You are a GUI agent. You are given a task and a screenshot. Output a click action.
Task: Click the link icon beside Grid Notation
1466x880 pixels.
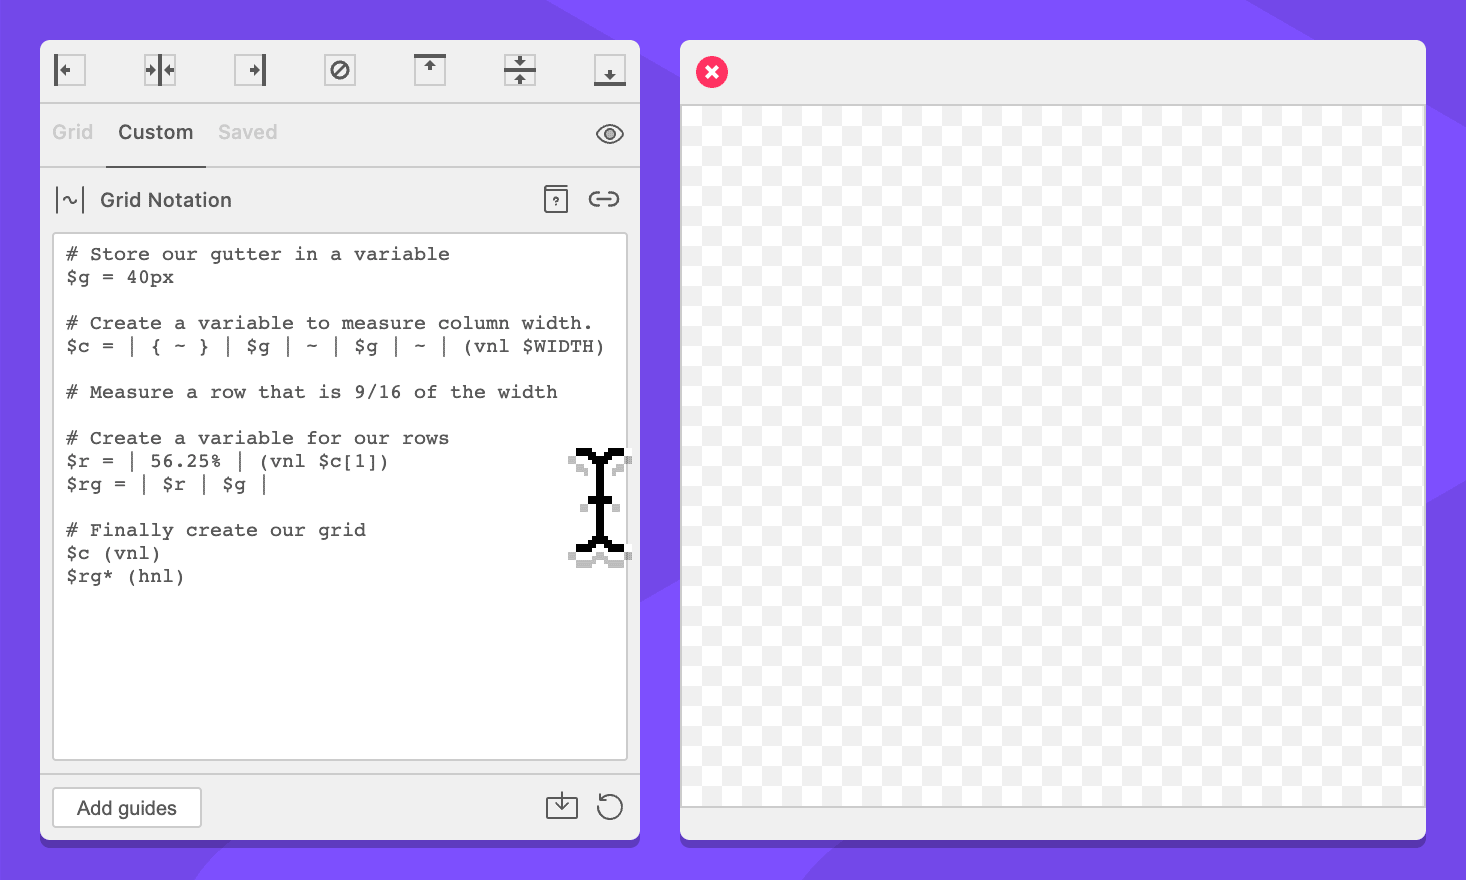tap(604, 199)
